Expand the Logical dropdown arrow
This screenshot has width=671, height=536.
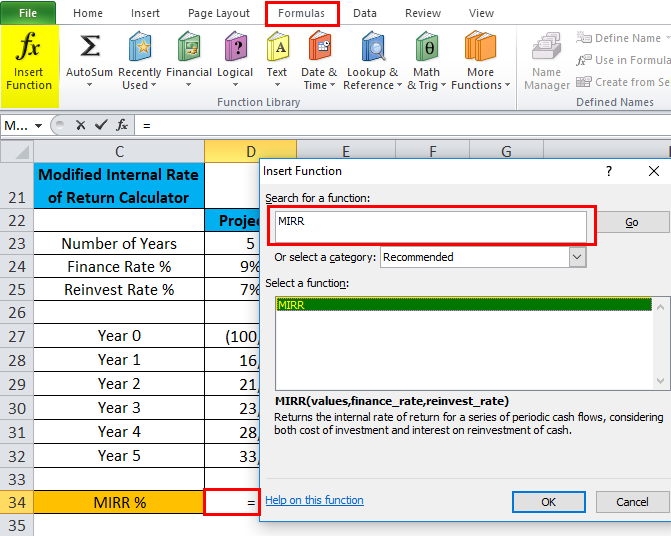click(x=235, y=85)
